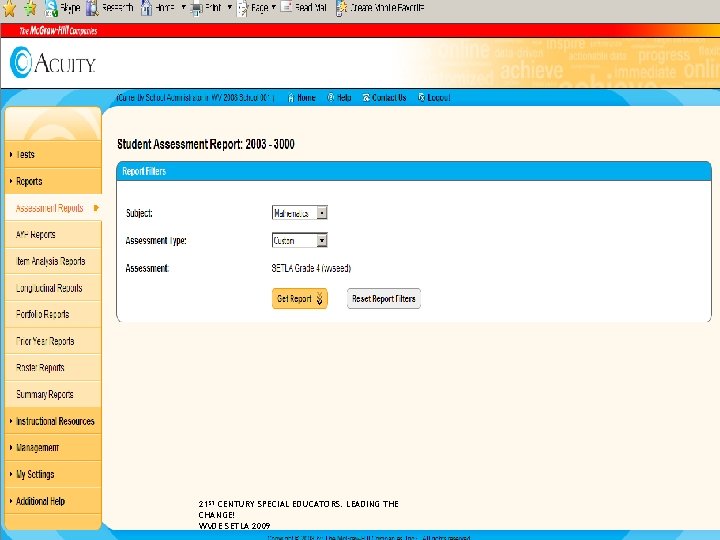This screenshot has width=720, height=540.
Task: Click the school administrator user text in header
Action: (195, 98)
